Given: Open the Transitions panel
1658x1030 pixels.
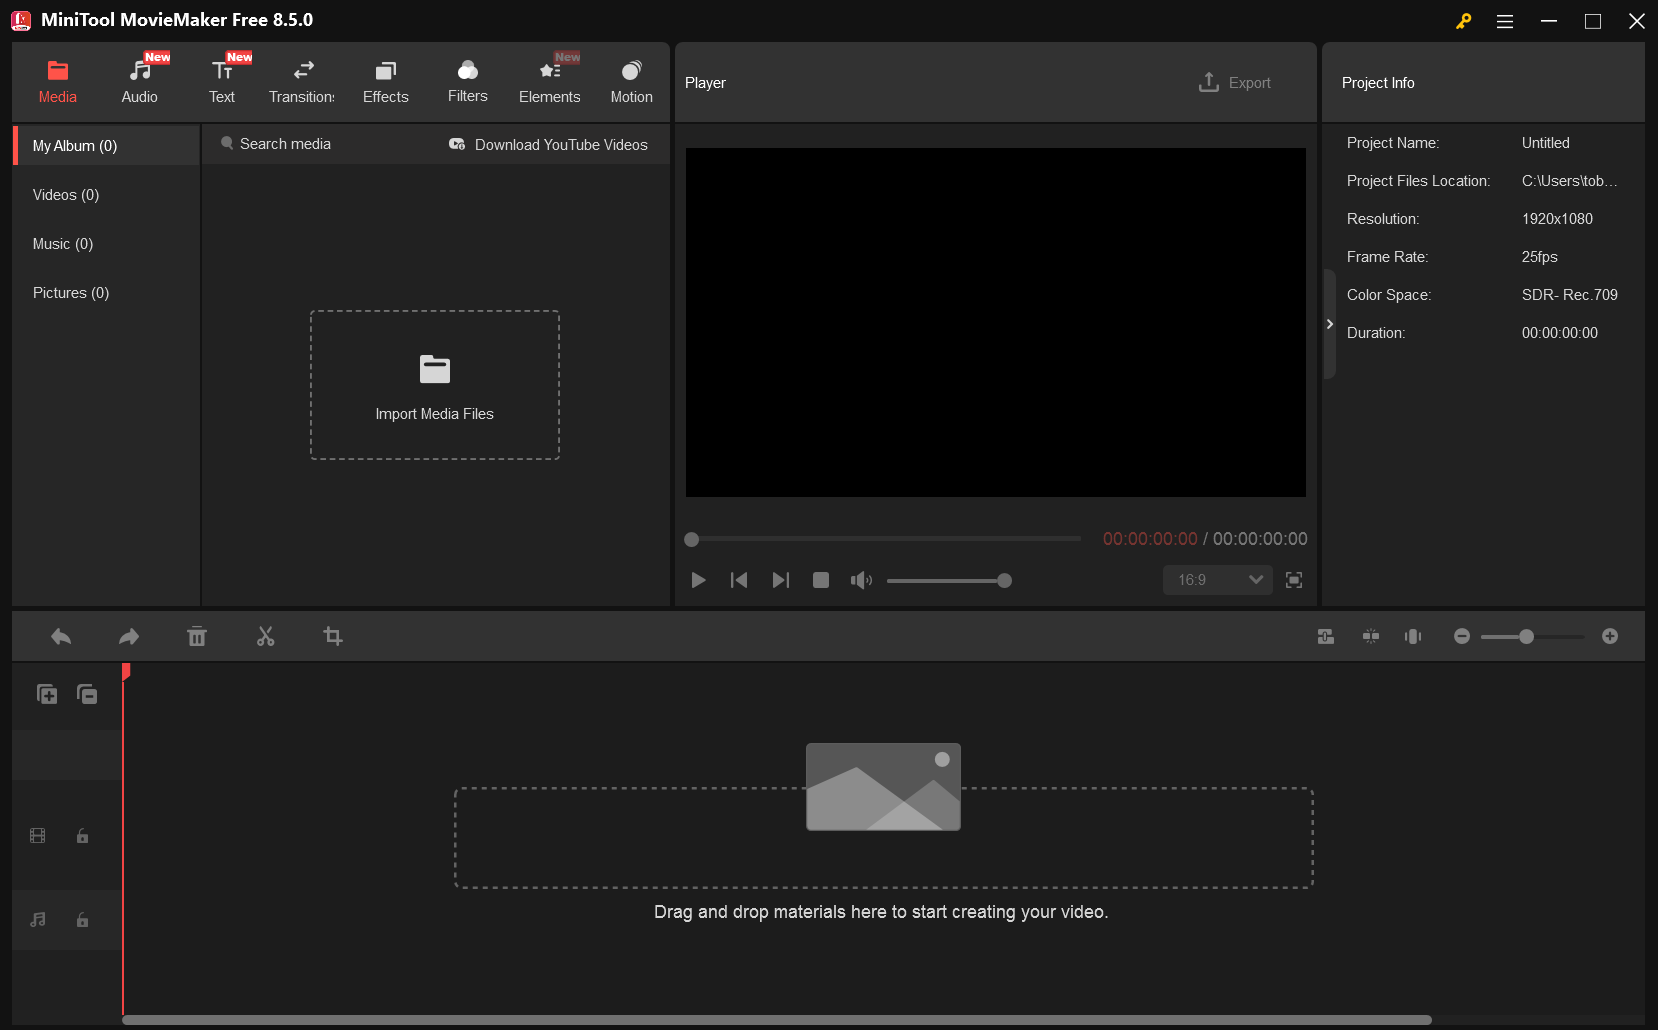Looking at the screenshot, I should (301, 80).
